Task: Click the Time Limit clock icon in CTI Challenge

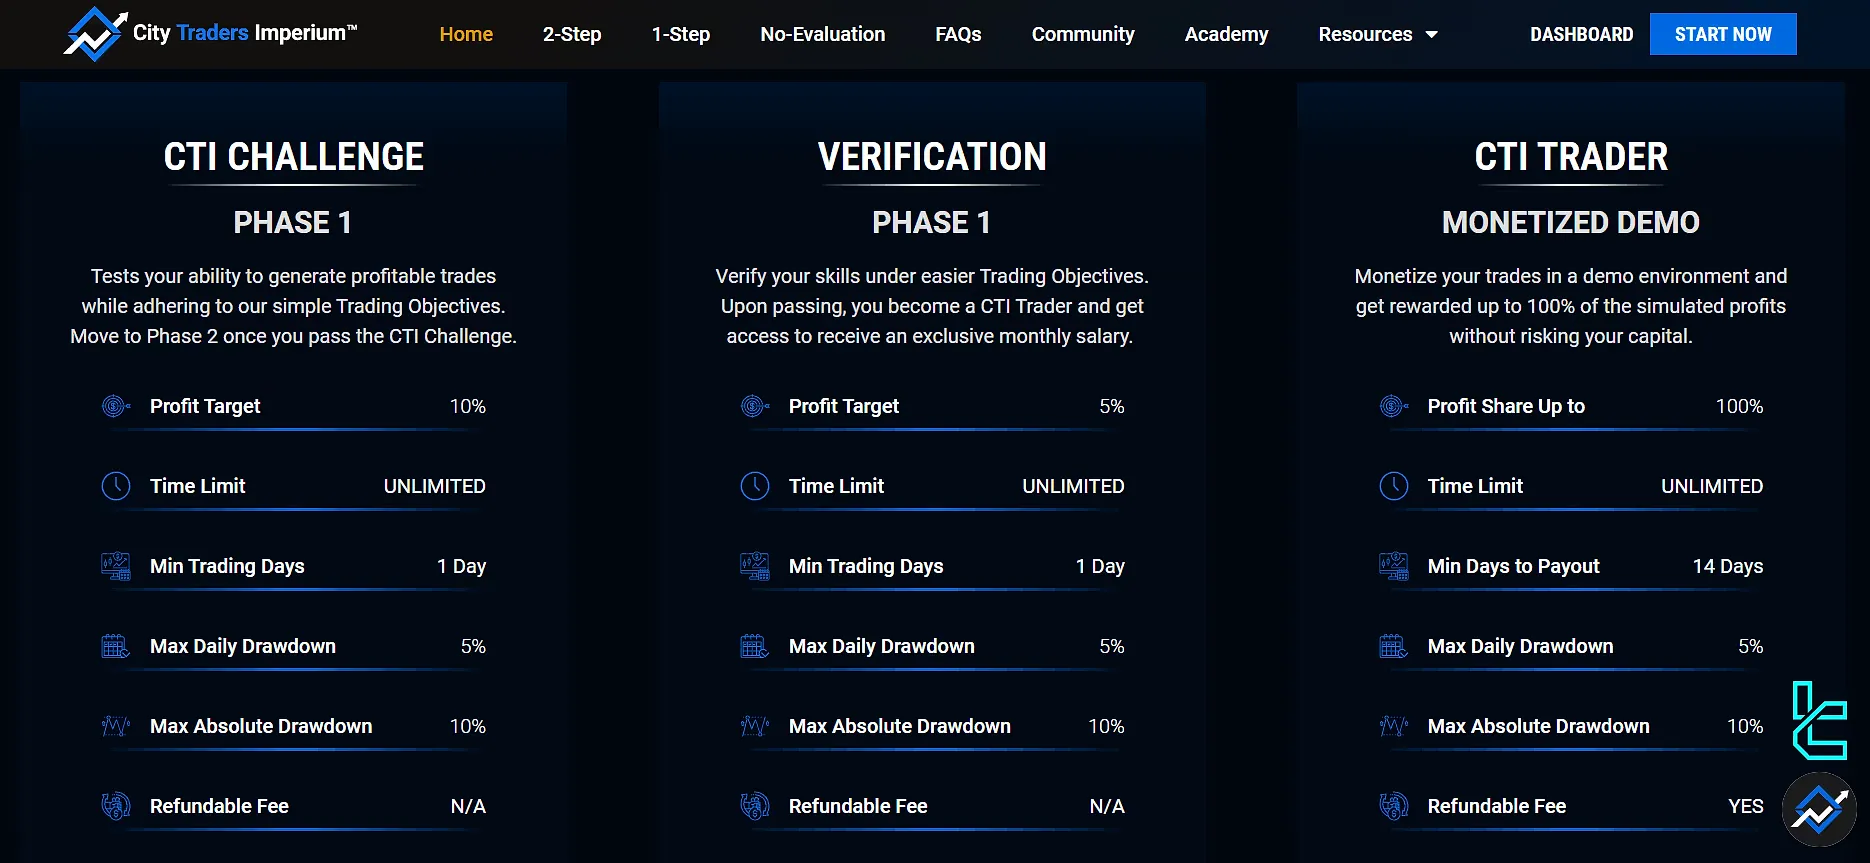Action: [x=116, y=486]
